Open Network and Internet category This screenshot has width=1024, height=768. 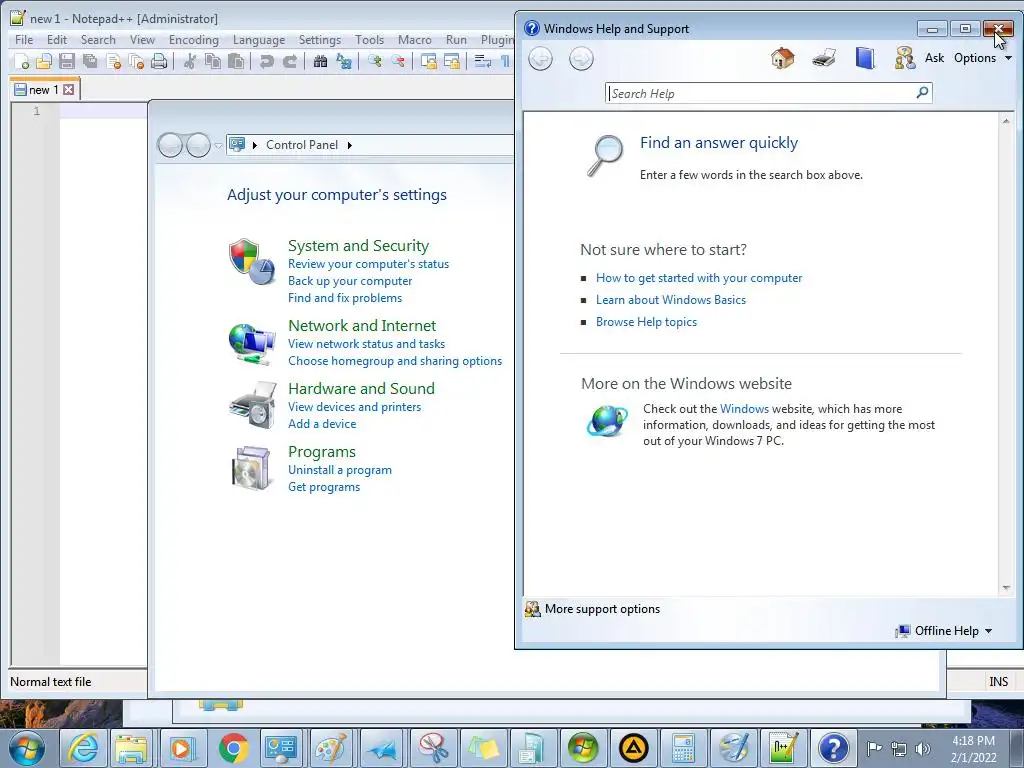pos(362,325)
